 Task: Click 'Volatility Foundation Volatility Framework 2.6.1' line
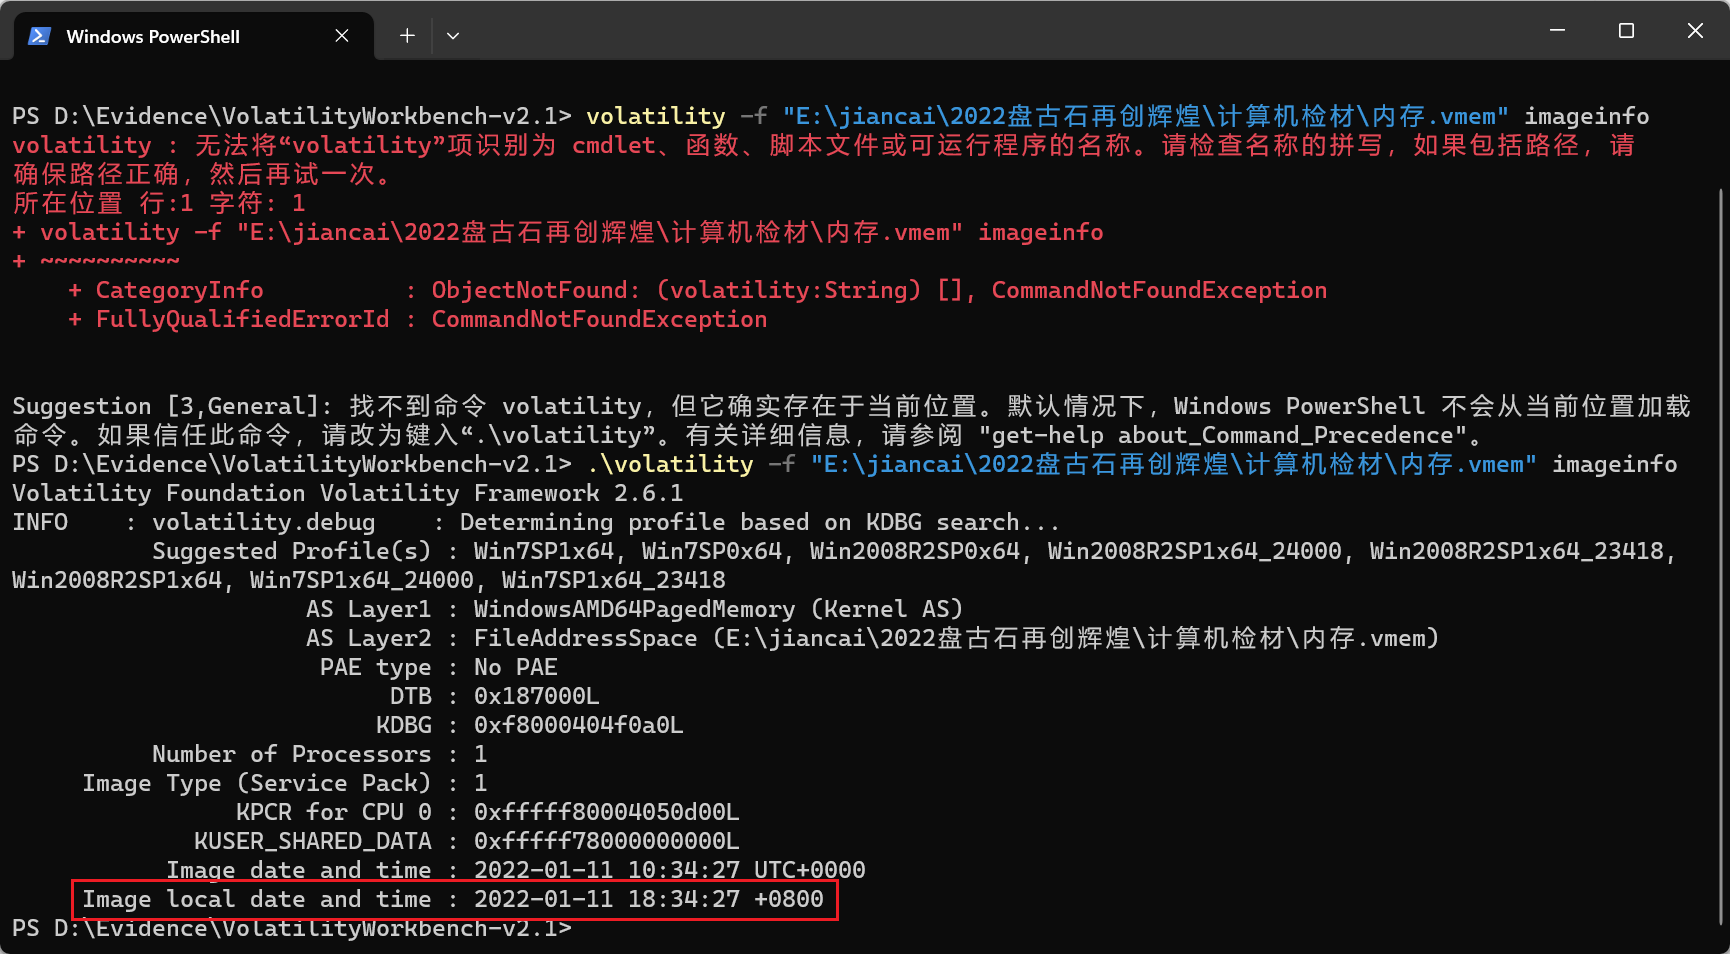click(348, 493)
